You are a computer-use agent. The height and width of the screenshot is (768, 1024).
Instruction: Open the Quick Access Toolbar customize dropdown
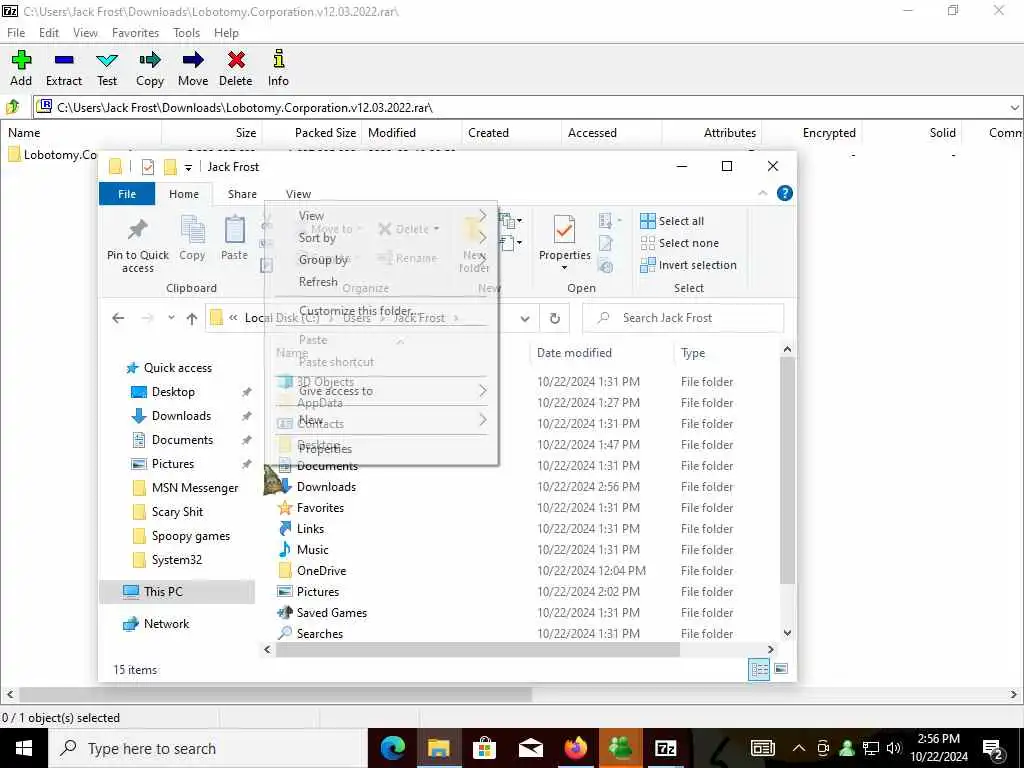(x=188, y=168)
